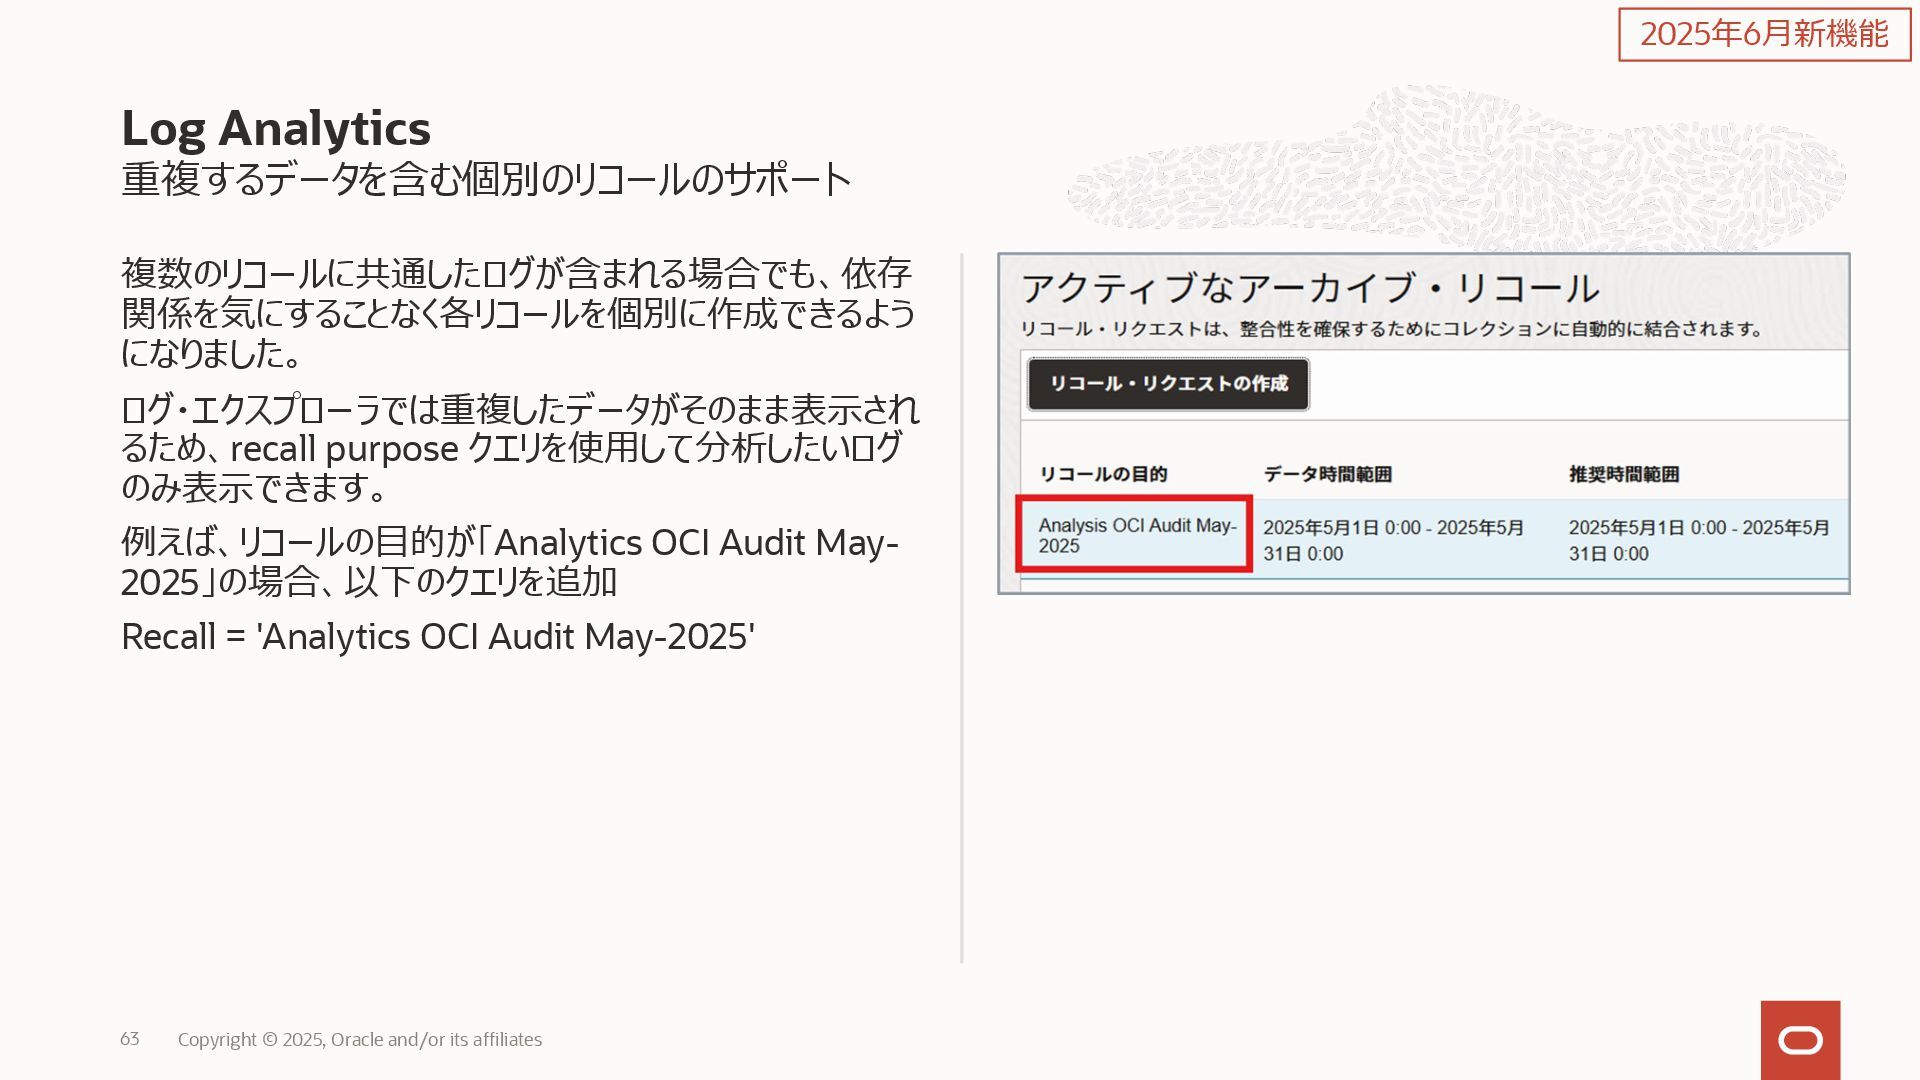Select the Analysis OCI Audit May-2025 recall cell
Image resolution: width=1920 pixels, height=1080 pixels.
tap(1134, 535)
